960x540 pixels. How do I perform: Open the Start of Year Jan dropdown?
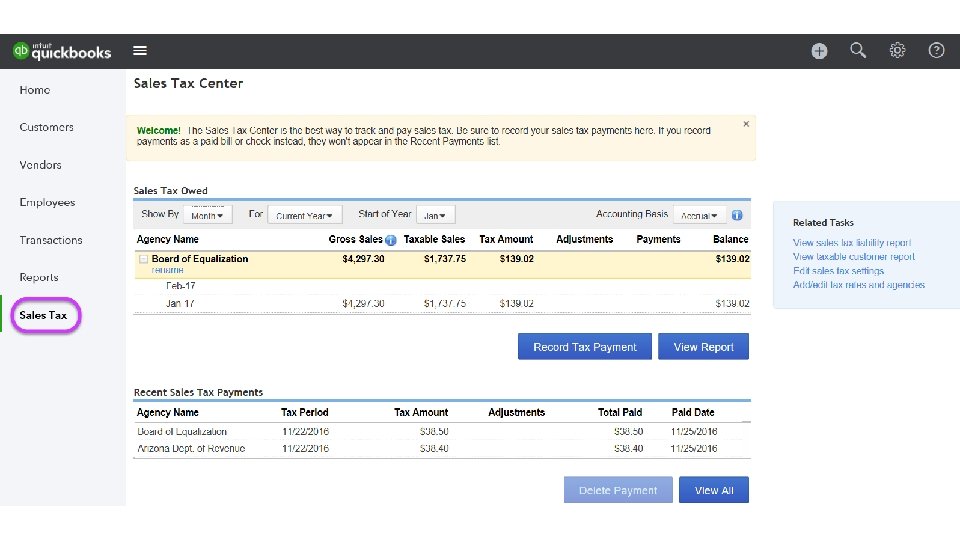pos(435,215)
